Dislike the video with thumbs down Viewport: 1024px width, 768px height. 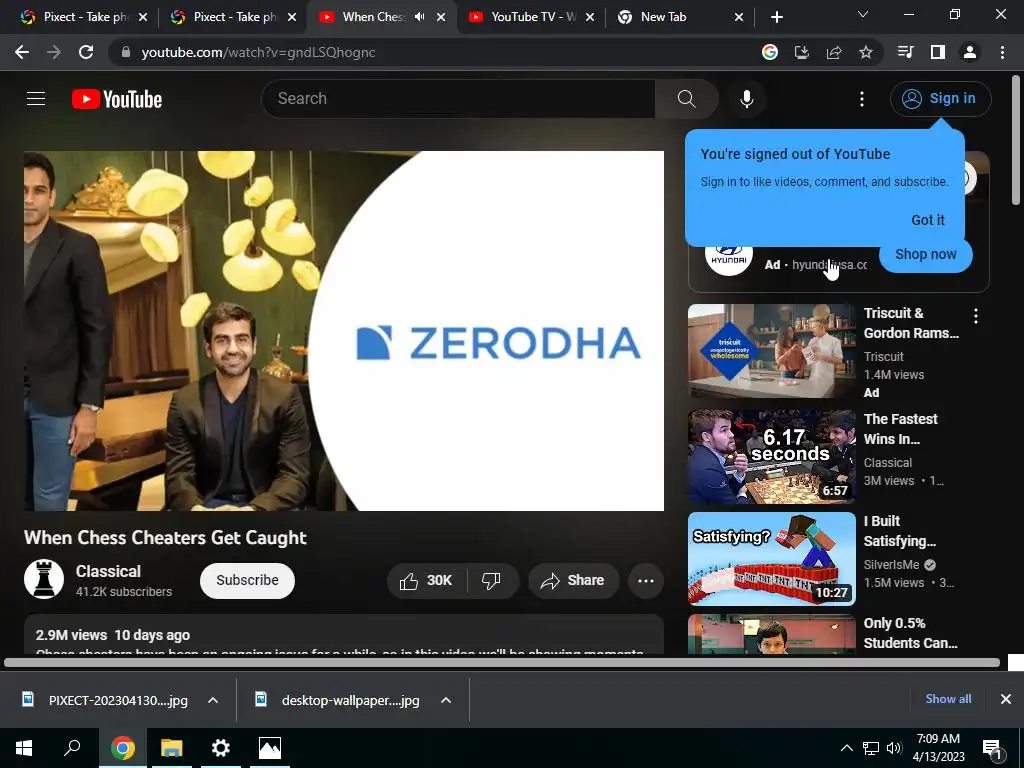[x=491, y=581]
